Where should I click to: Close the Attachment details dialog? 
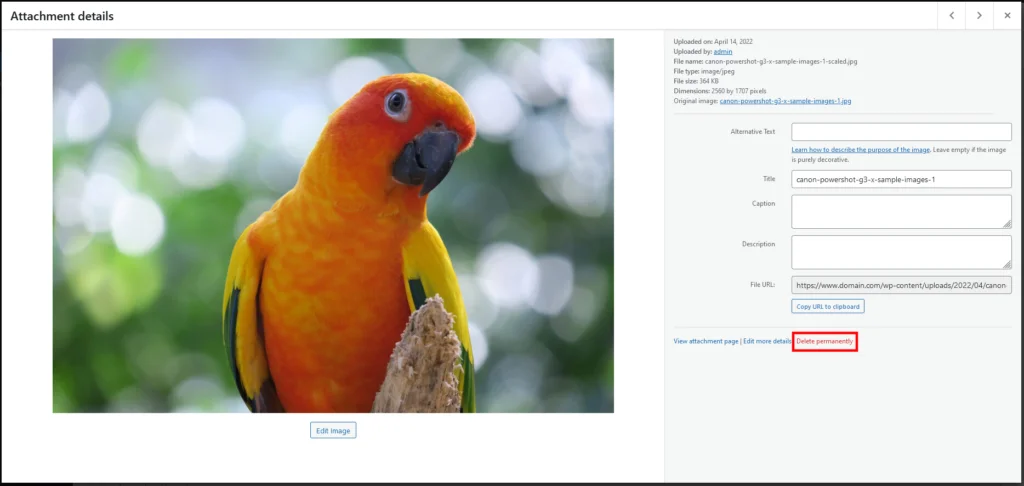[1007, 16]
